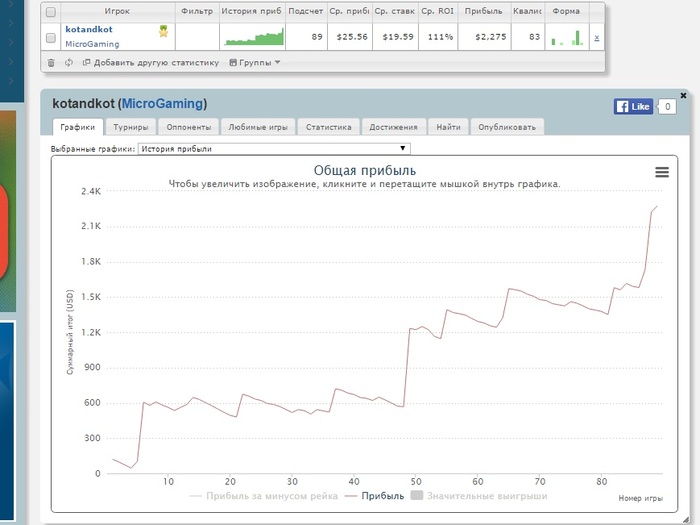
Task: Switch to the Найти tab
Action: pyautogui.click(x=448, y=127)
